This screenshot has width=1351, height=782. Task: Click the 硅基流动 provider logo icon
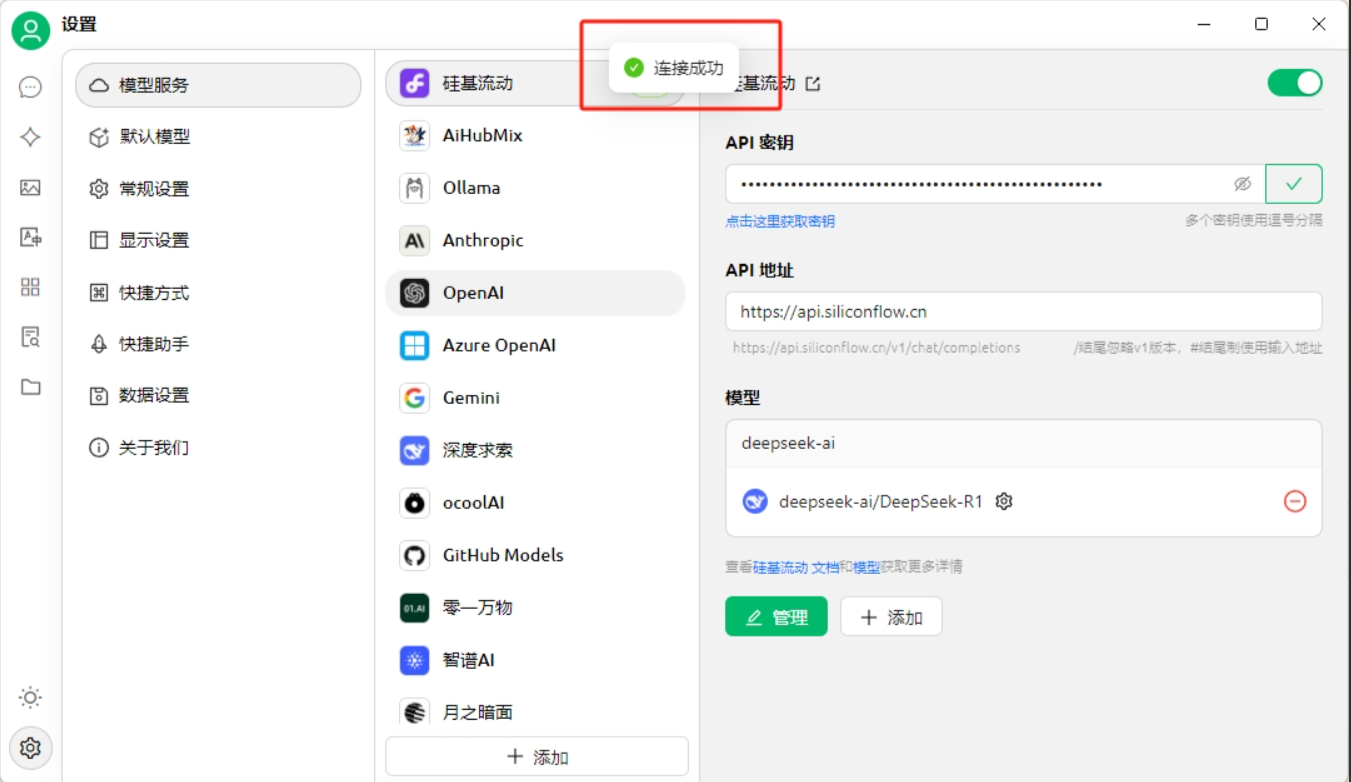415,83
